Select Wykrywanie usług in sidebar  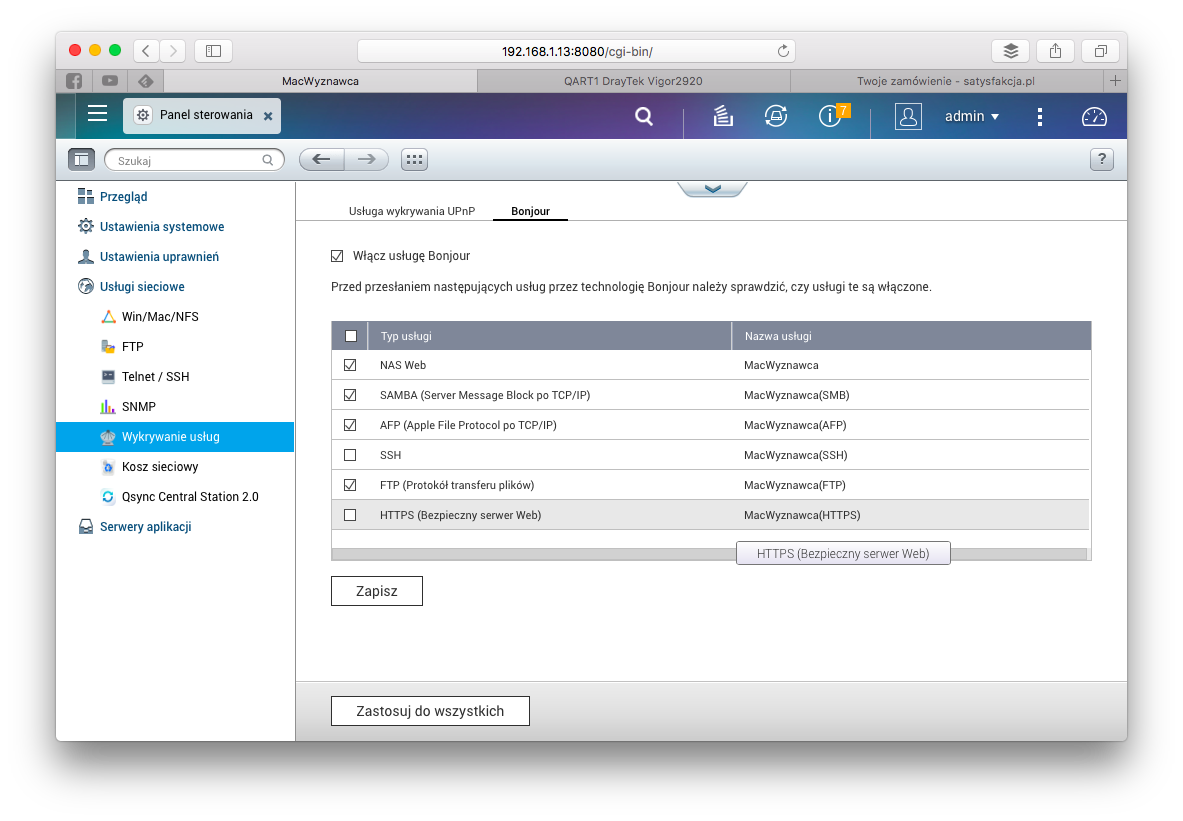click(x=175, y=437)
